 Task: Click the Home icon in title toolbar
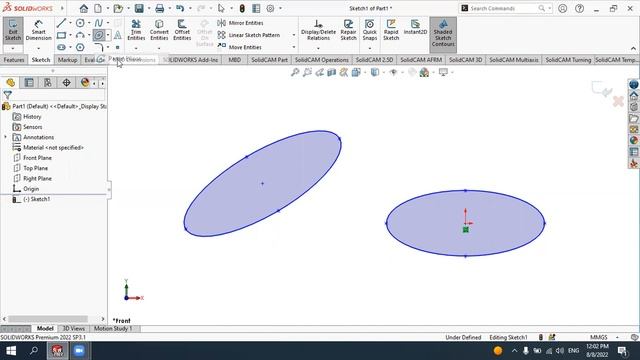(x=83, y=8)
